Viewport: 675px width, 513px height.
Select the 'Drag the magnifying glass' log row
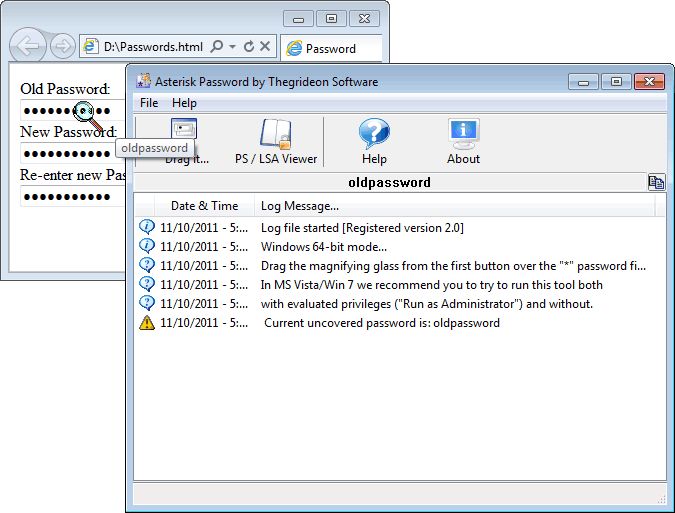click(399, 266)
